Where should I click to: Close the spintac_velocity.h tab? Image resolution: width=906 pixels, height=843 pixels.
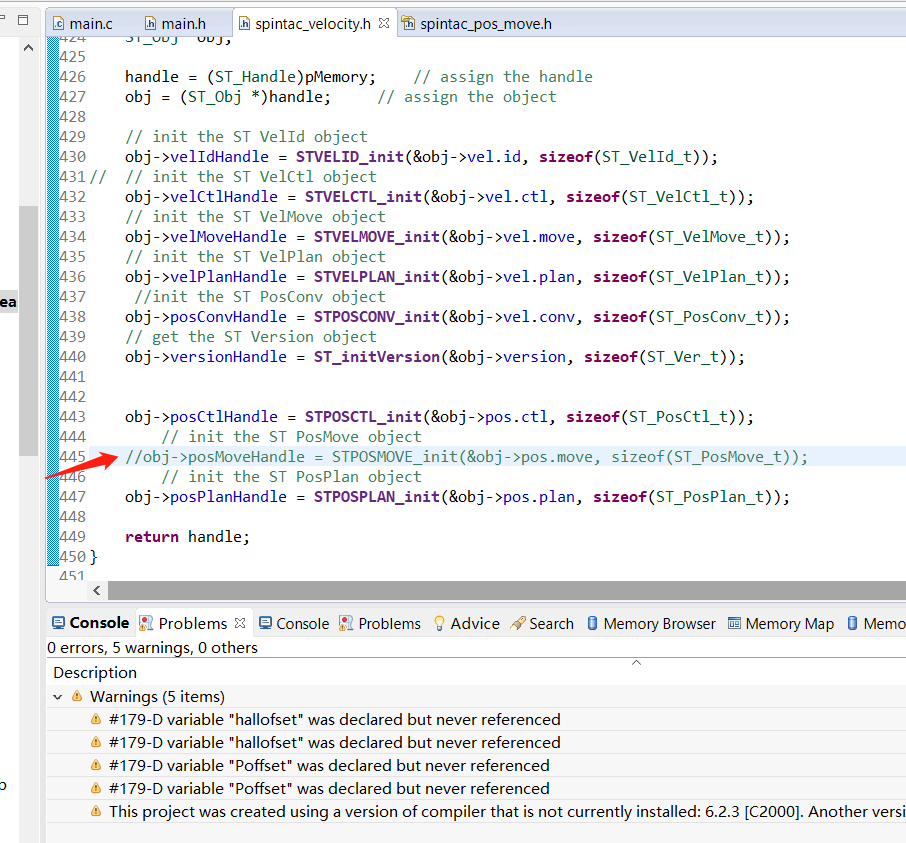coord(384,23)
